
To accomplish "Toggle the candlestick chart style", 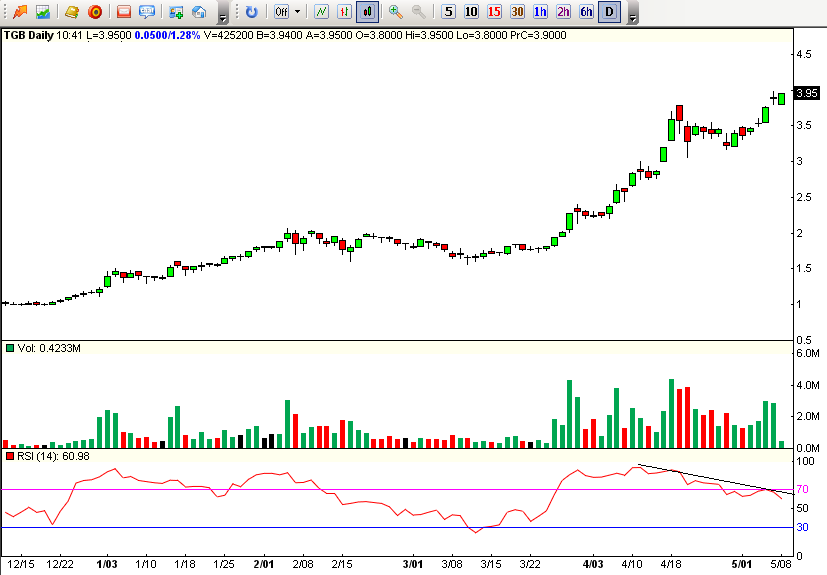I will click(368, 12).
